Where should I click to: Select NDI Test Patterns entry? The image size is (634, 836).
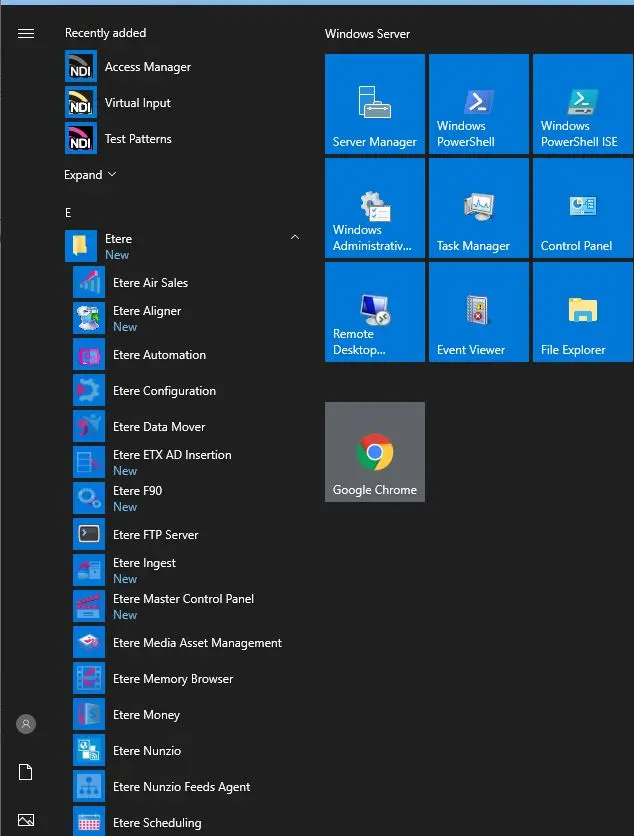138,139
